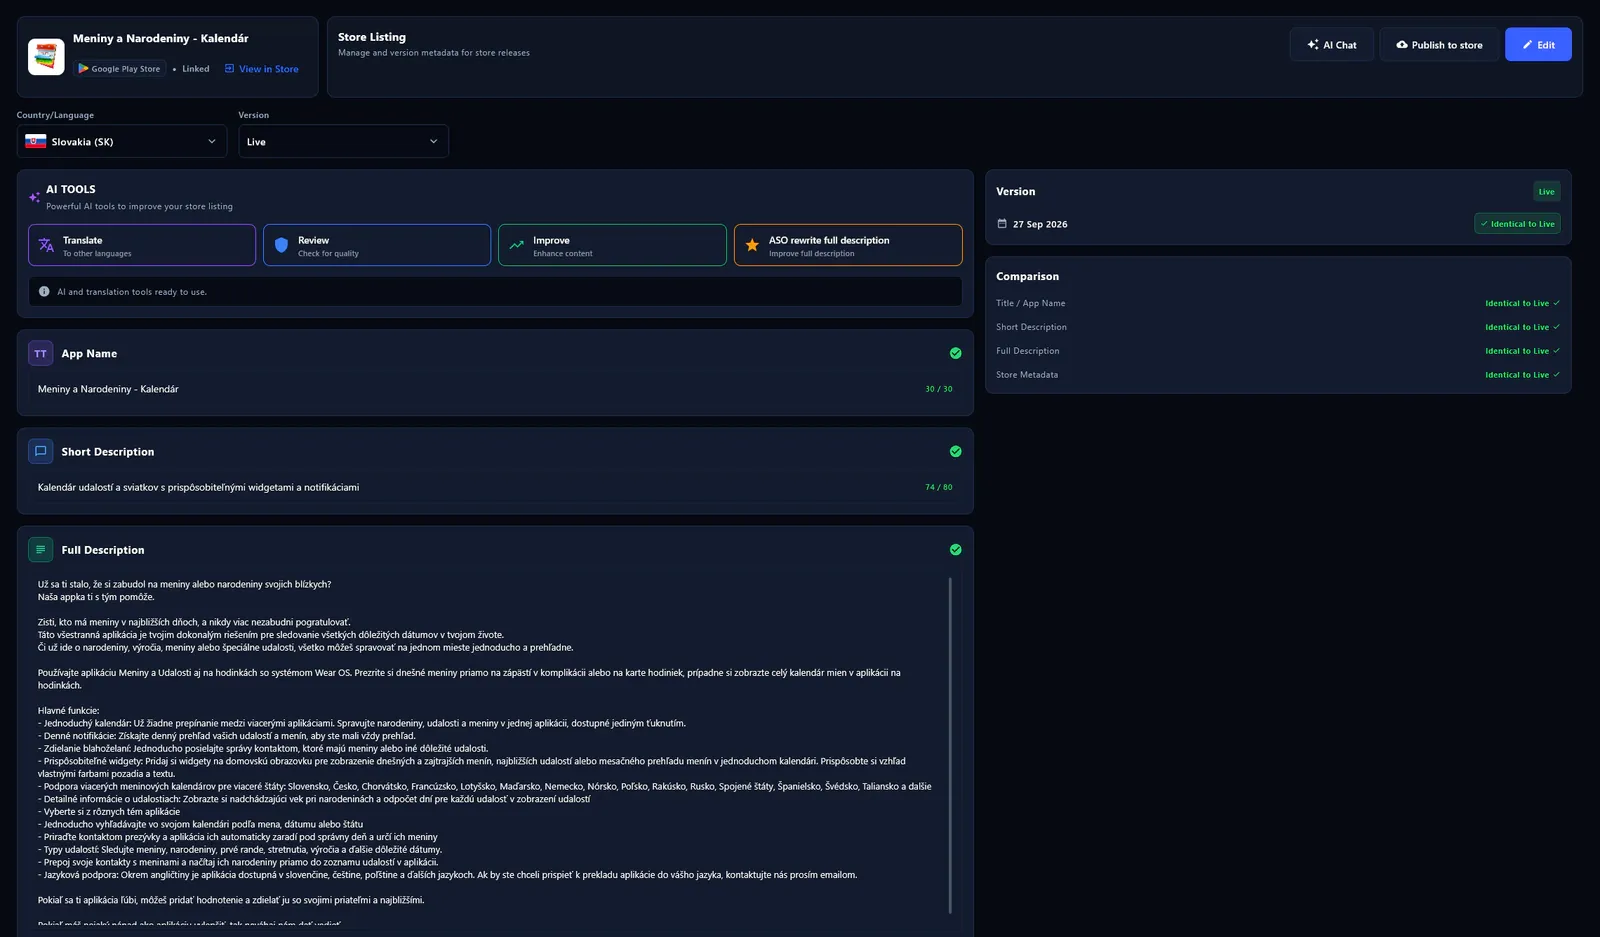Click the AI Tools sparkle icon
The width and height of the screenshot is (1600, 937).
34,197
